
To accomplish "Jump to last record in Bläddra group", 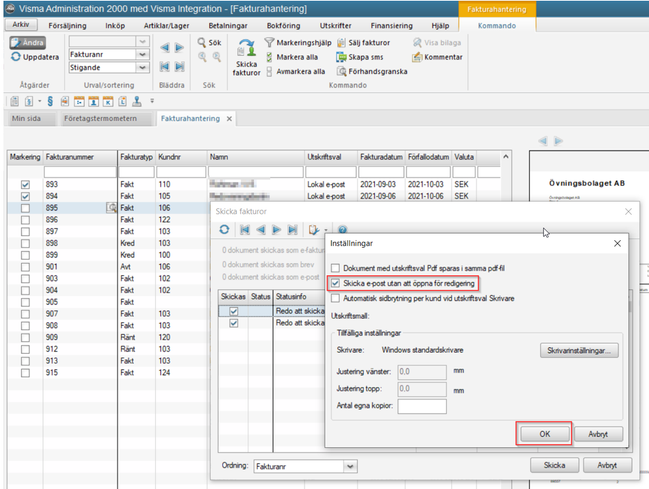I will click(x=179, y=66).
